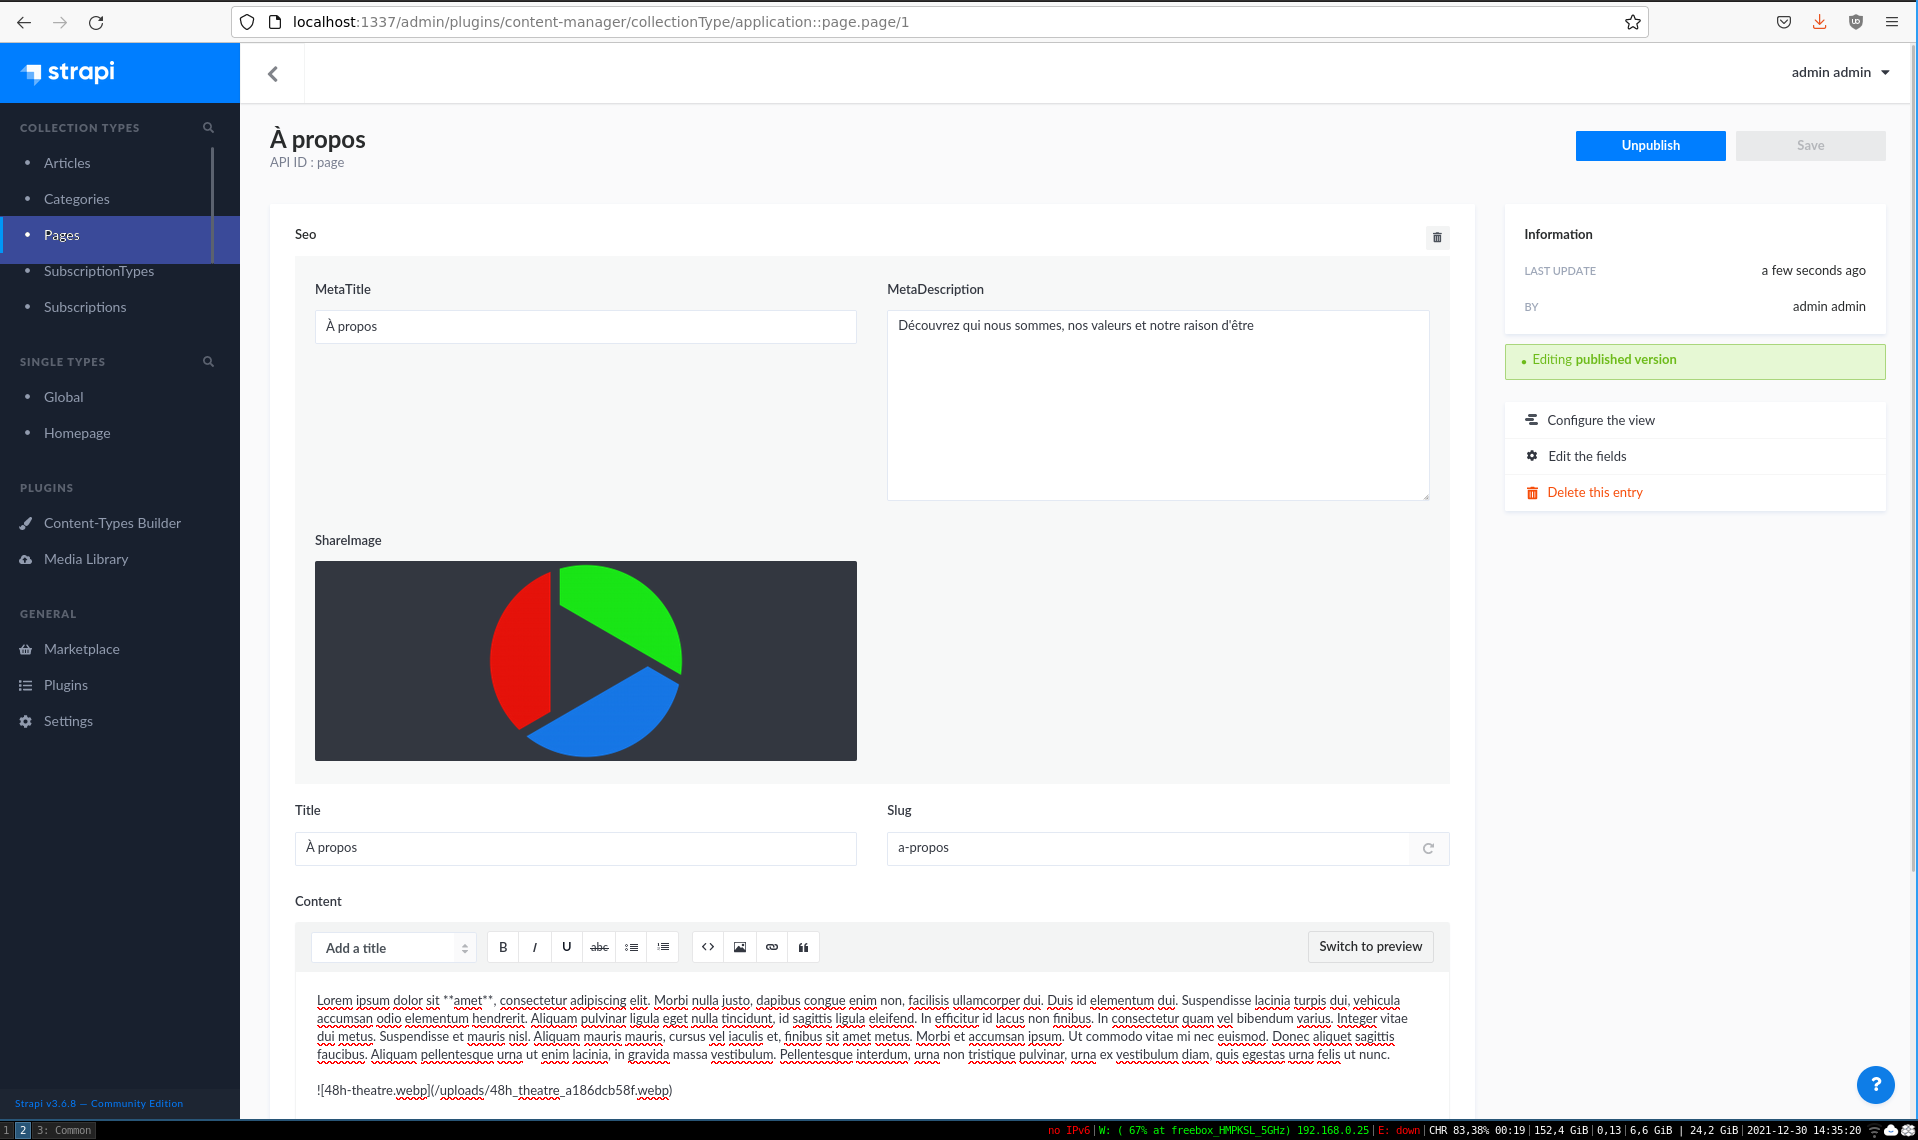Click the Save button
The height and width of the screenshot is (1140, 1918).
[x=1810, y=146]
